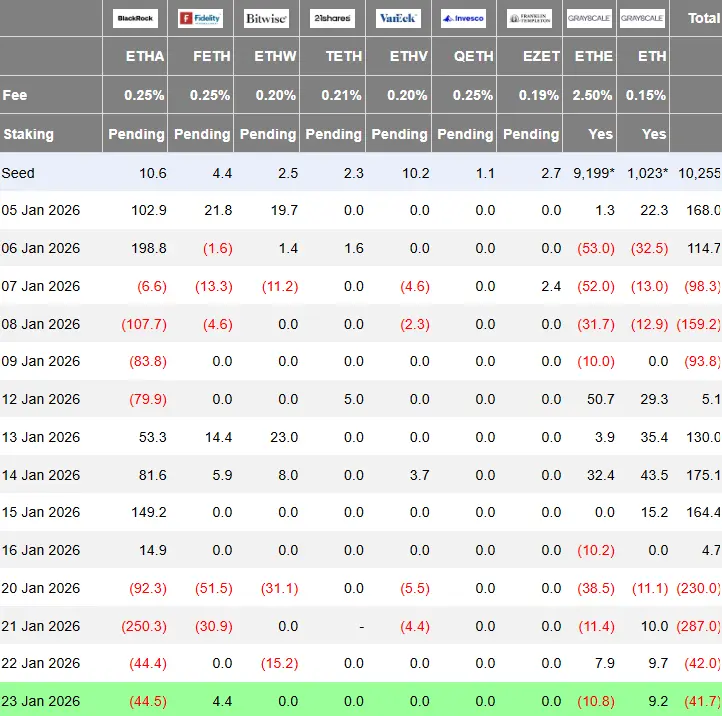Viewport: 722px width, 716px height.
Task: Open the VanEck logo
Action: click(399, 19)
